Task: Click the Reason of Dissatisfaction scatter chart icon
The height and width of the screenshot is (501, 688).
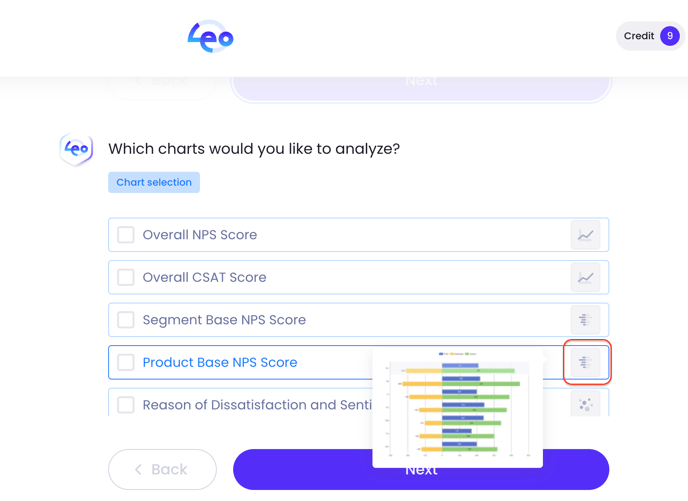Action: click(x=585, y=404)
